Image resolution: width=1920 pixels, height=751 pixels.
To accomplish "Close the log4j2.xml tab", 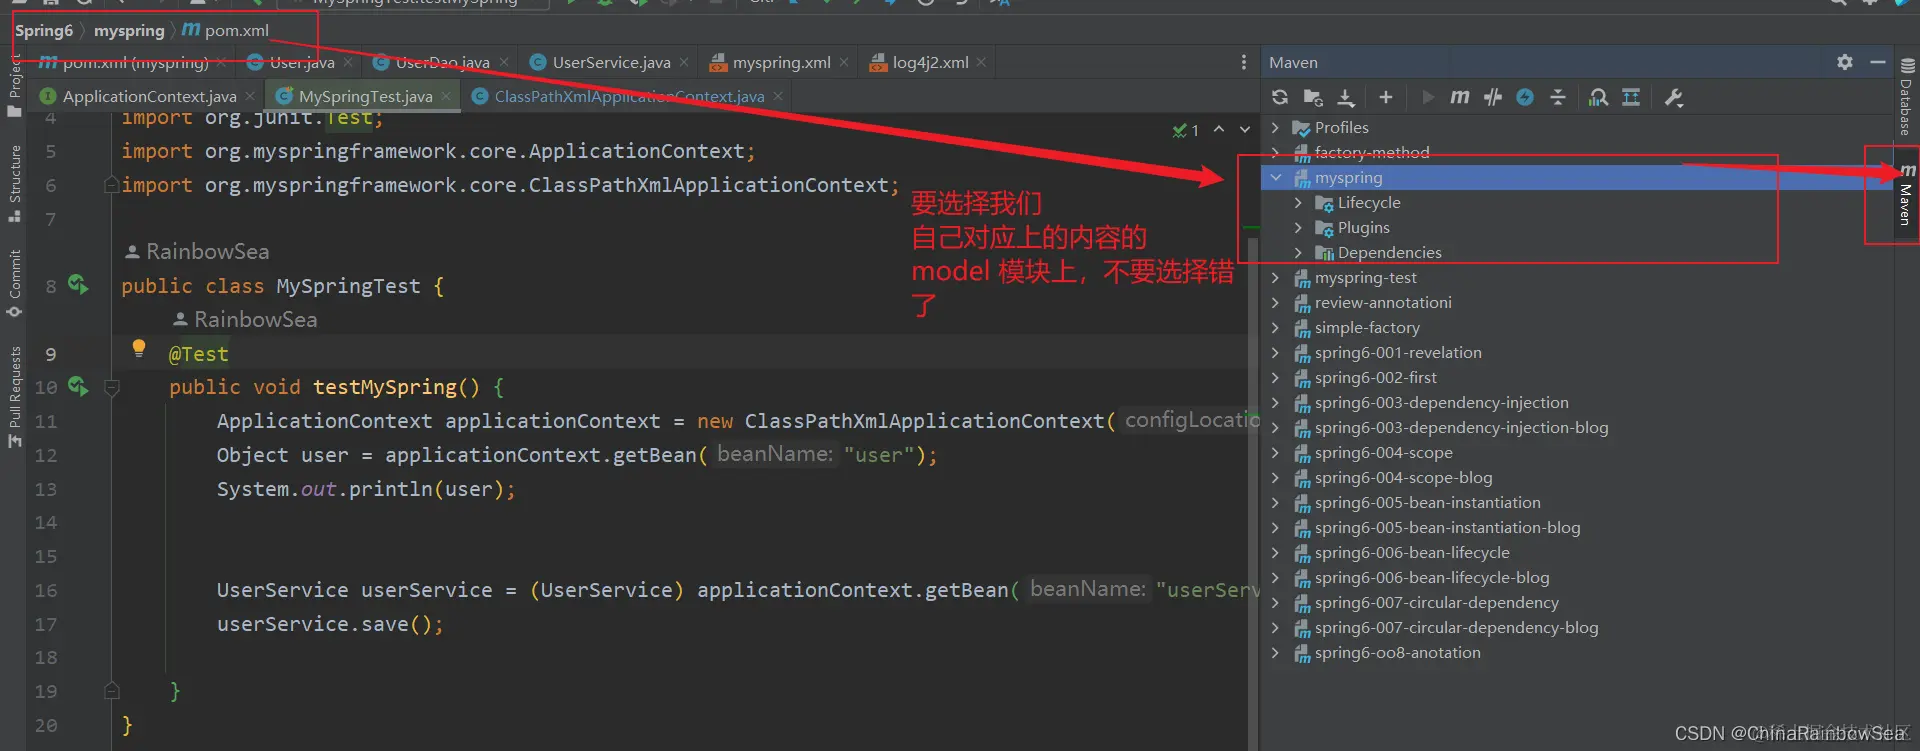I will point(982,62).
